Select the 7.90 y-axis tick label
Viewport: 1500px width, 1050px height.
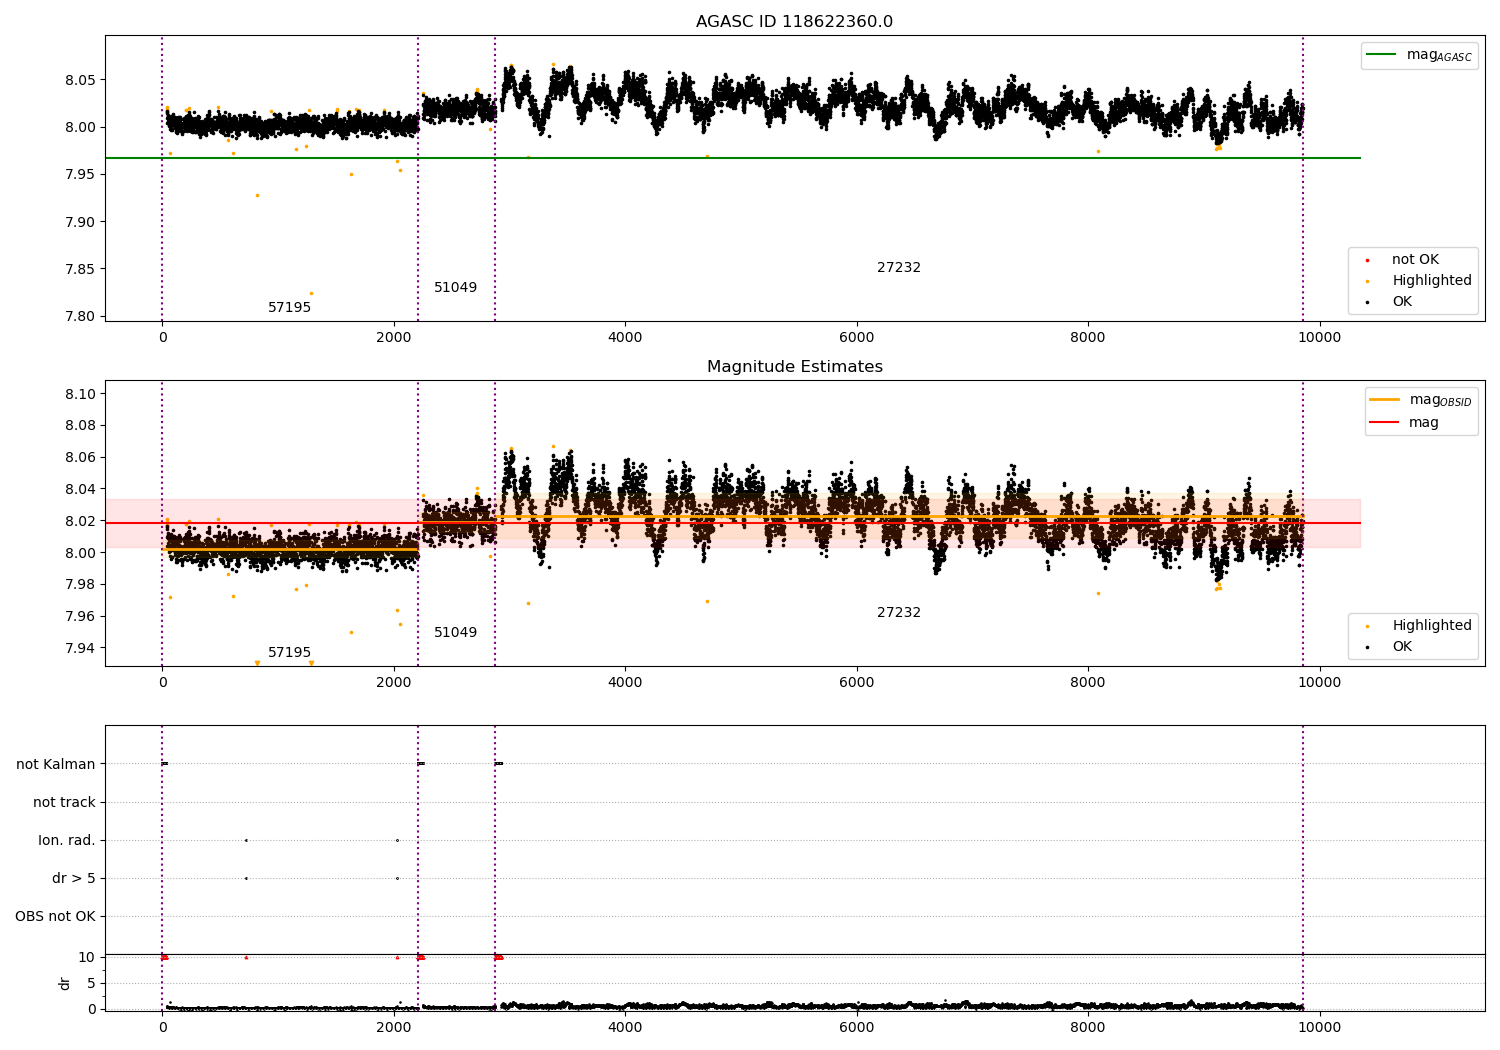80,222
